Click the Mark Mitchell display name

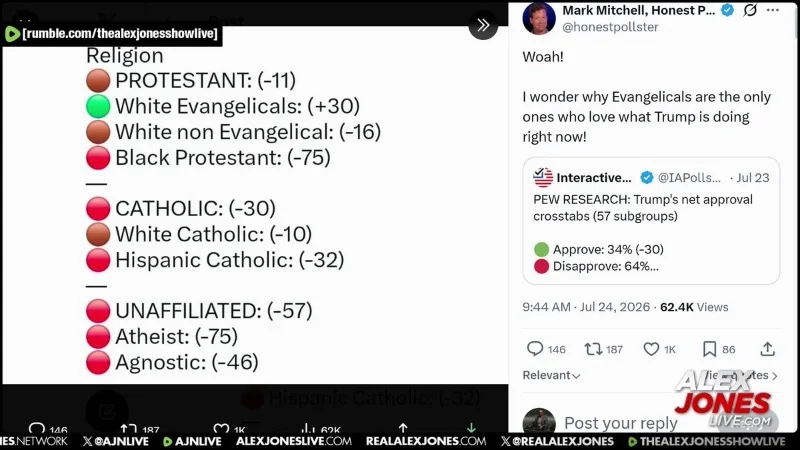tap(638, 10)
